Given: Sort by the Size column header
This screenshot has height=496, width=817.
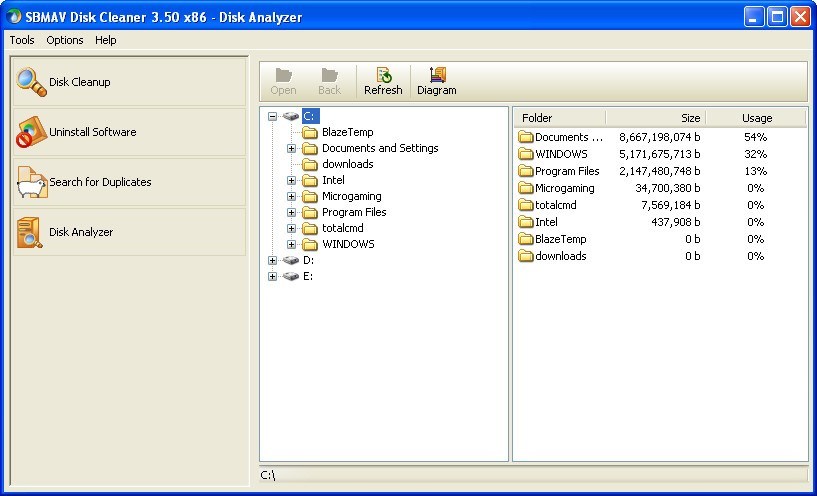Looking at the screenshot, I should tap(655, 118).
